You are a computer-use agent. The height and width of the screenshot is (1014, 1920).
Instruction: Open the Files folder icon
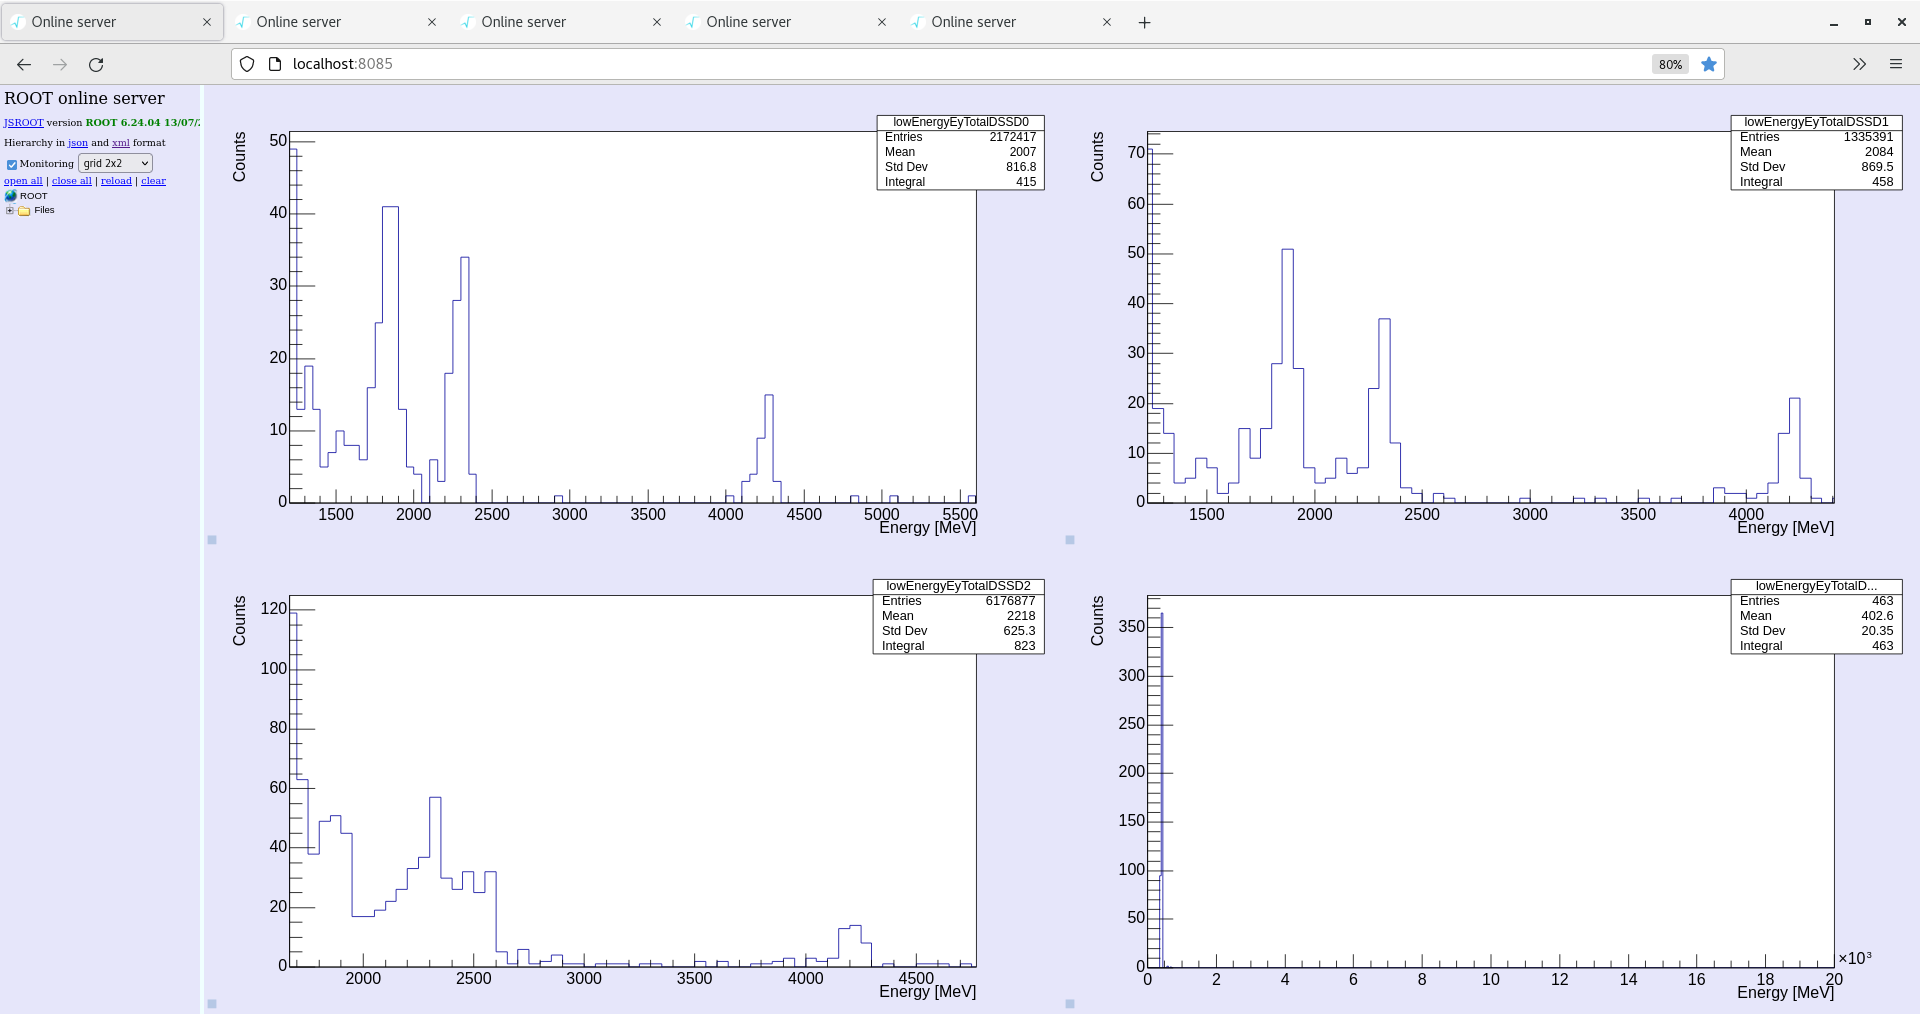click(23, 210)
